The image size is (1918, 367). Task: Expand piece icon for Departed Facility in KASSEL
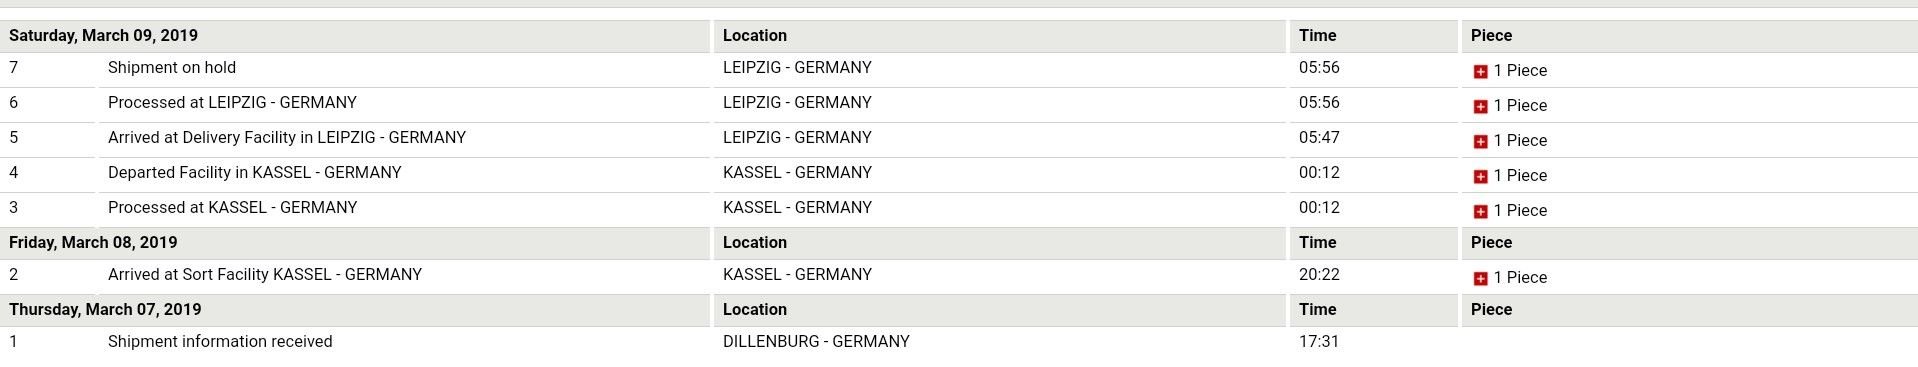pos(1480,176)
